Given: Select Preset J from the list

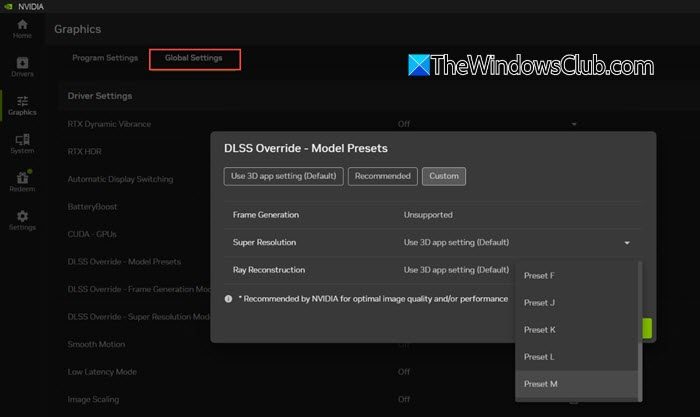Looking at the screenshot, I should point(576,303).
